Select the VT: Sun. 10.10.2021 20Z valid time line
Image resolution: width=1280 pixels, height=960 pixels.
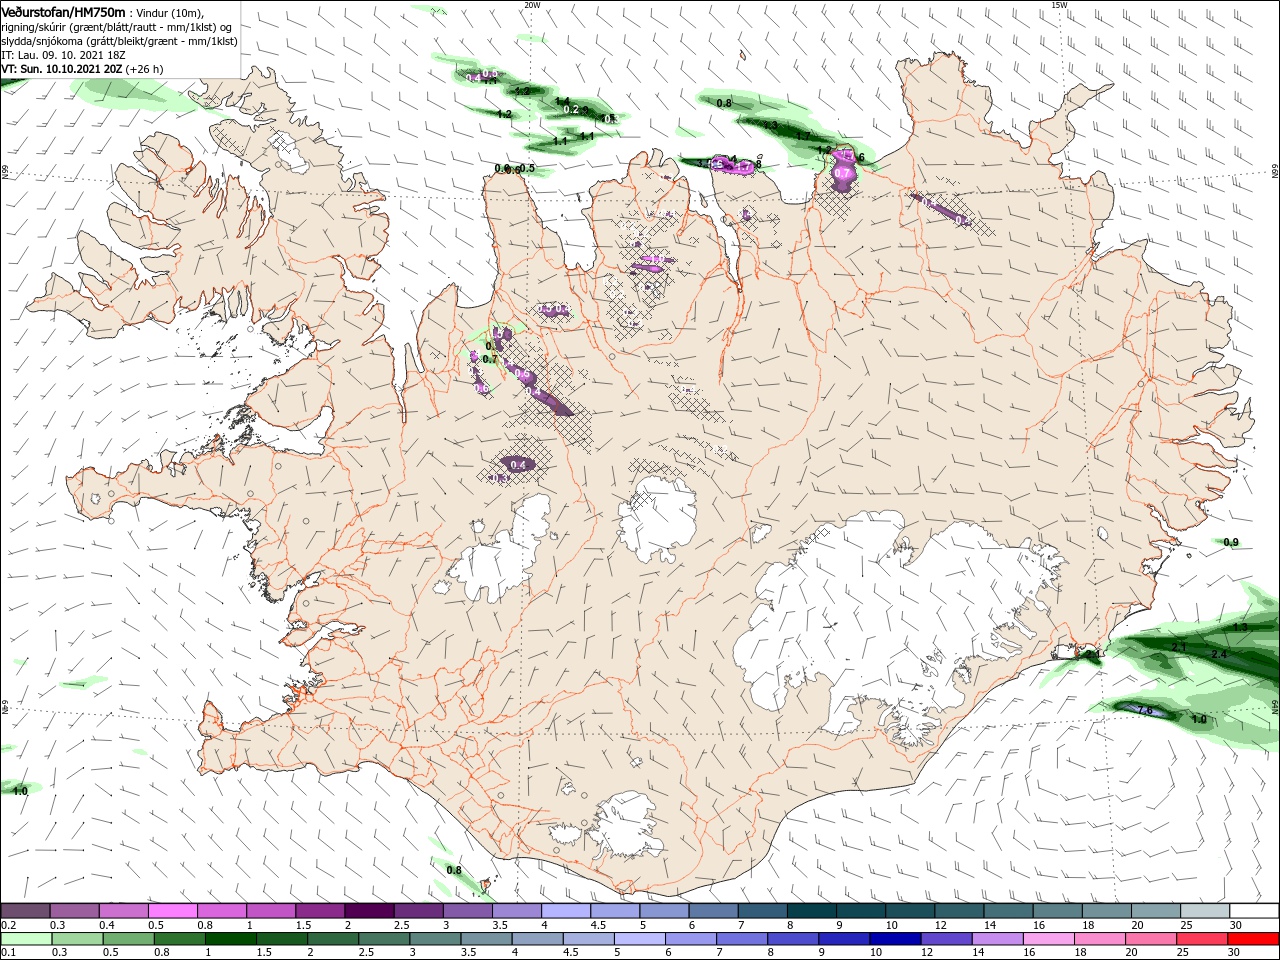pyautogui.click(x=82, y=69)
